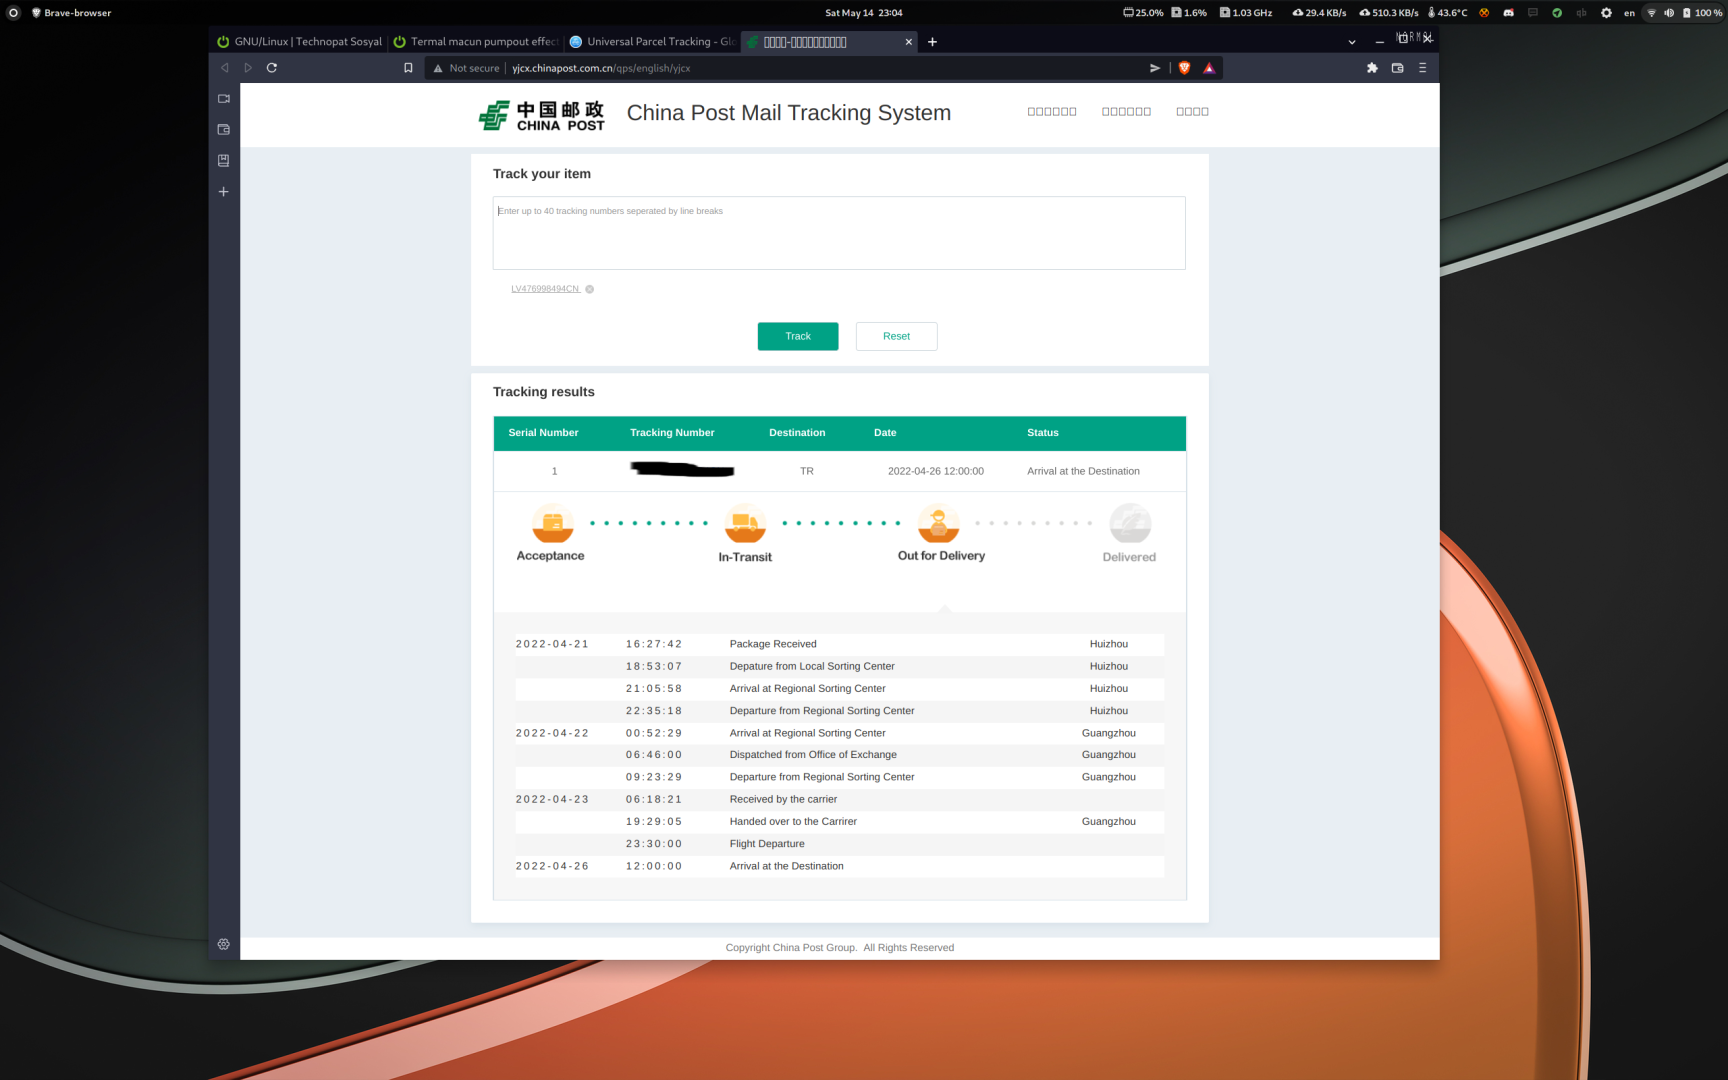Open the Brave Rewards triangle icon
This screenshot has width=1728, height=1080.
1209,68
